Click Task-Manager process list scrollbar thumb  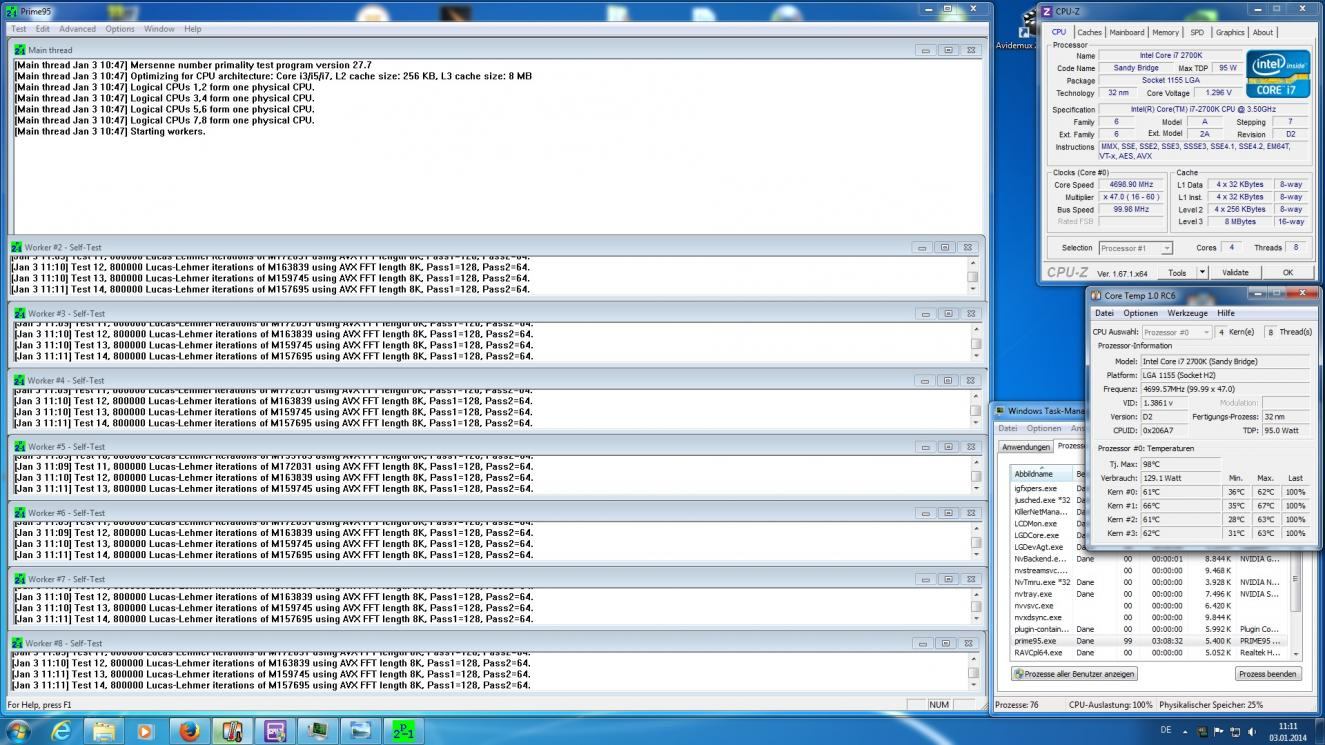point(1296,578)
